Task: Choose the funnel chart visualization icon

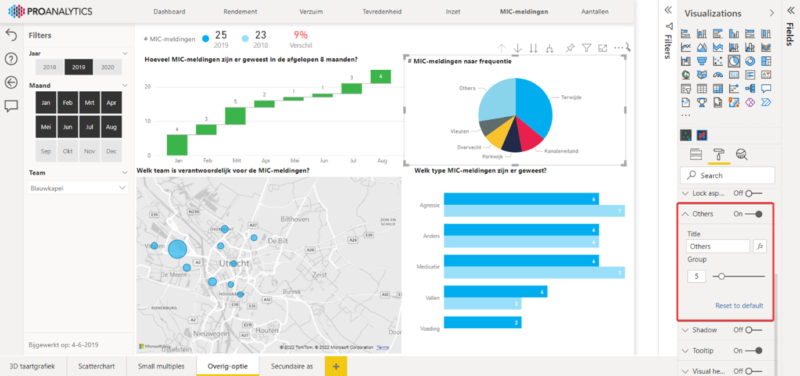Action: tap(702, 61)
